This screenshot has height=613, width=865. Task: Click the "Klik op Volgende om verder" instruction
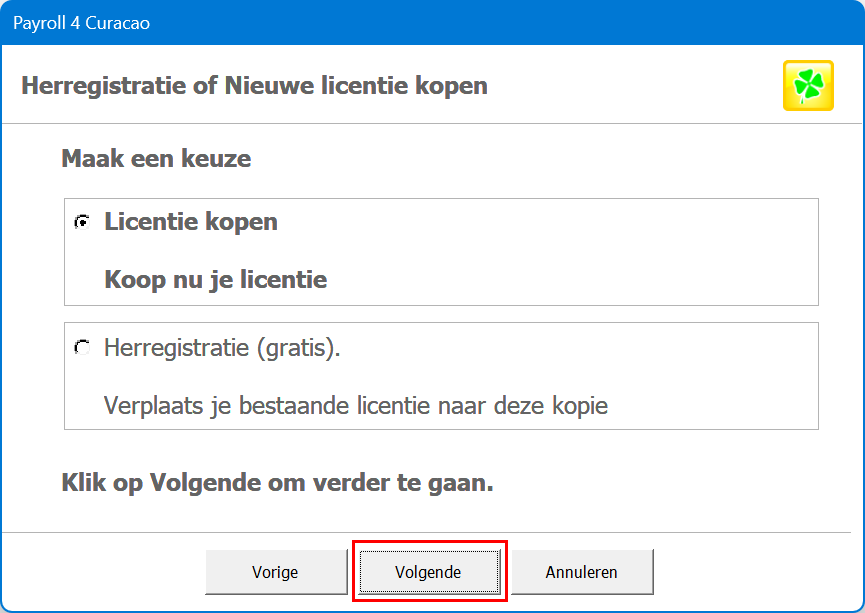[278, 484]
